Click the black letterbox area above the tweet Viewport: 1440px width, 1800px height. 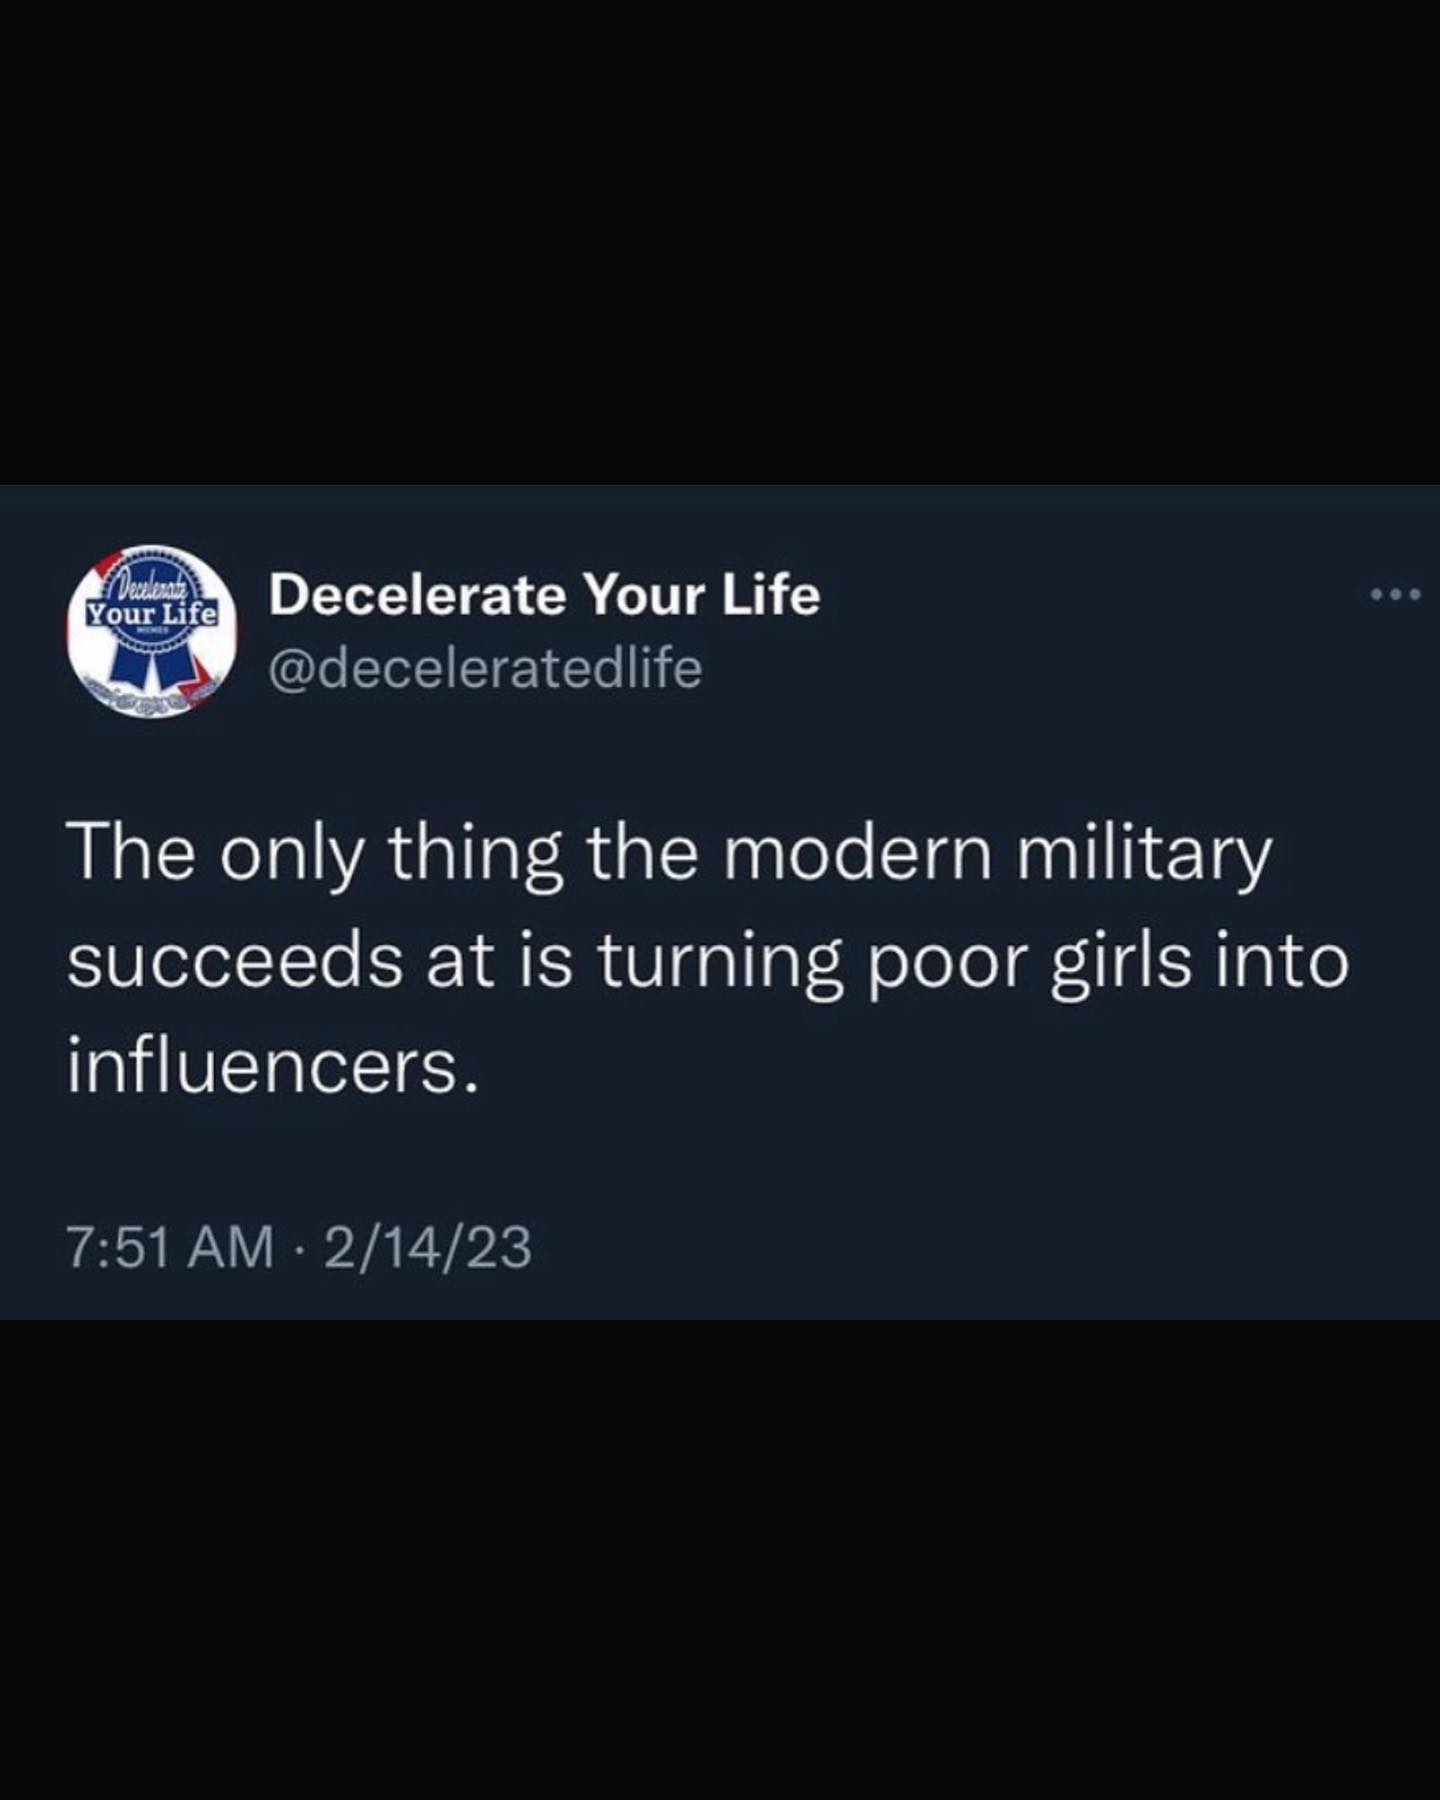[x=720, y=242]
